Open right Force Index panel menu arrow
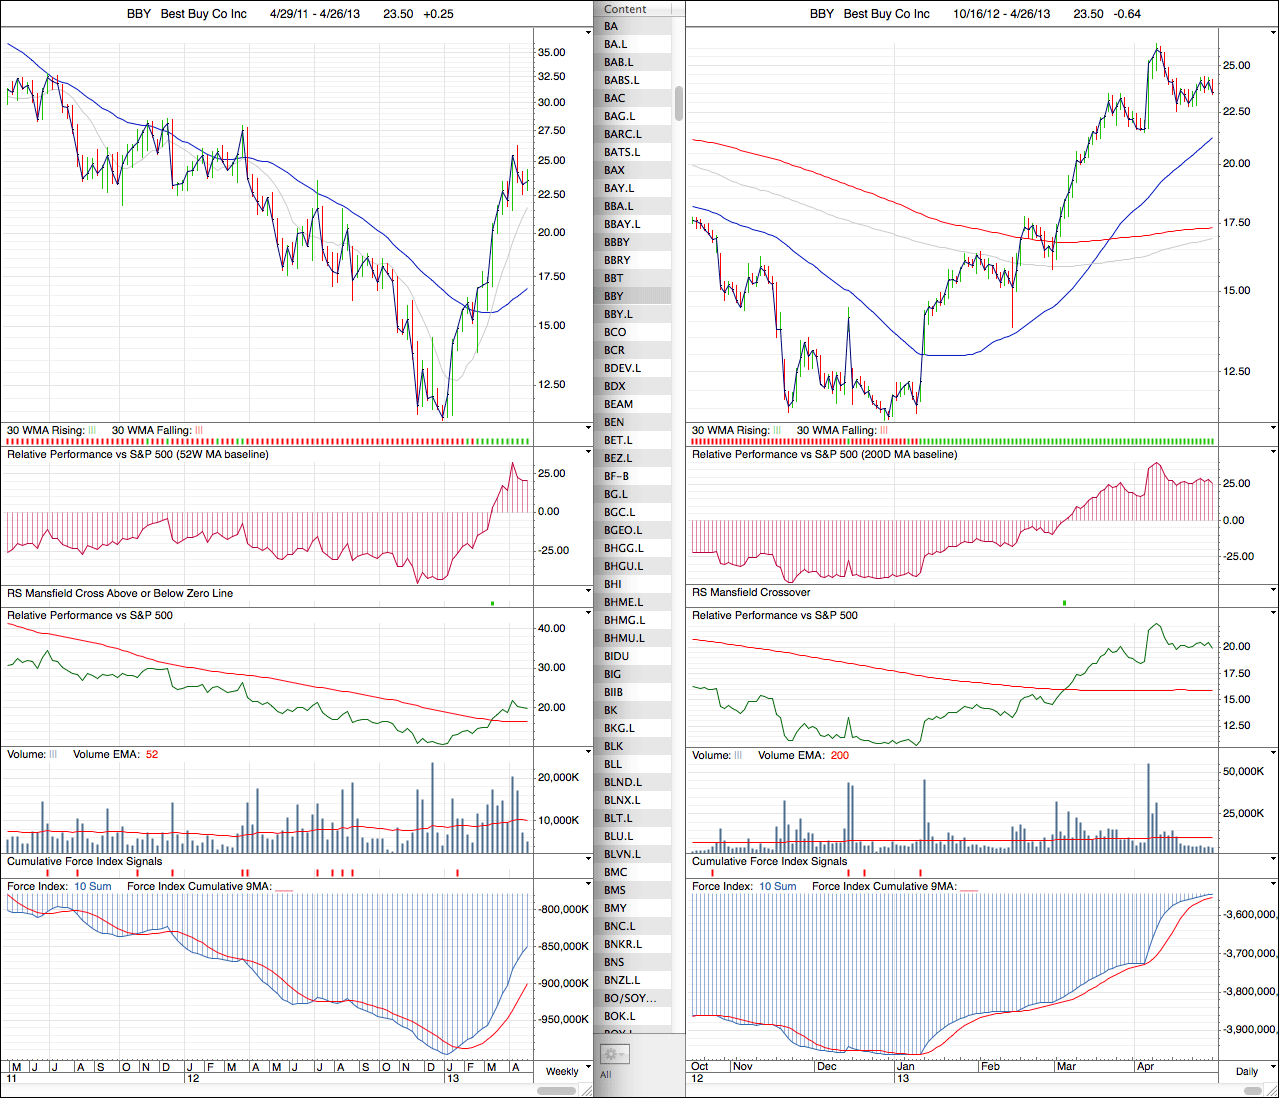1279x1098 pixels. click(1273, 885)
